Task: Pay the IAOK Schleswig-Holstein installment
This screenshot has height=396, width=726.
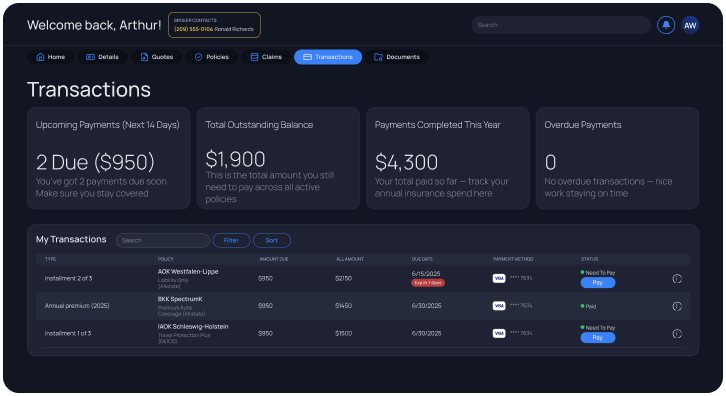Action: tap(598, 338)
